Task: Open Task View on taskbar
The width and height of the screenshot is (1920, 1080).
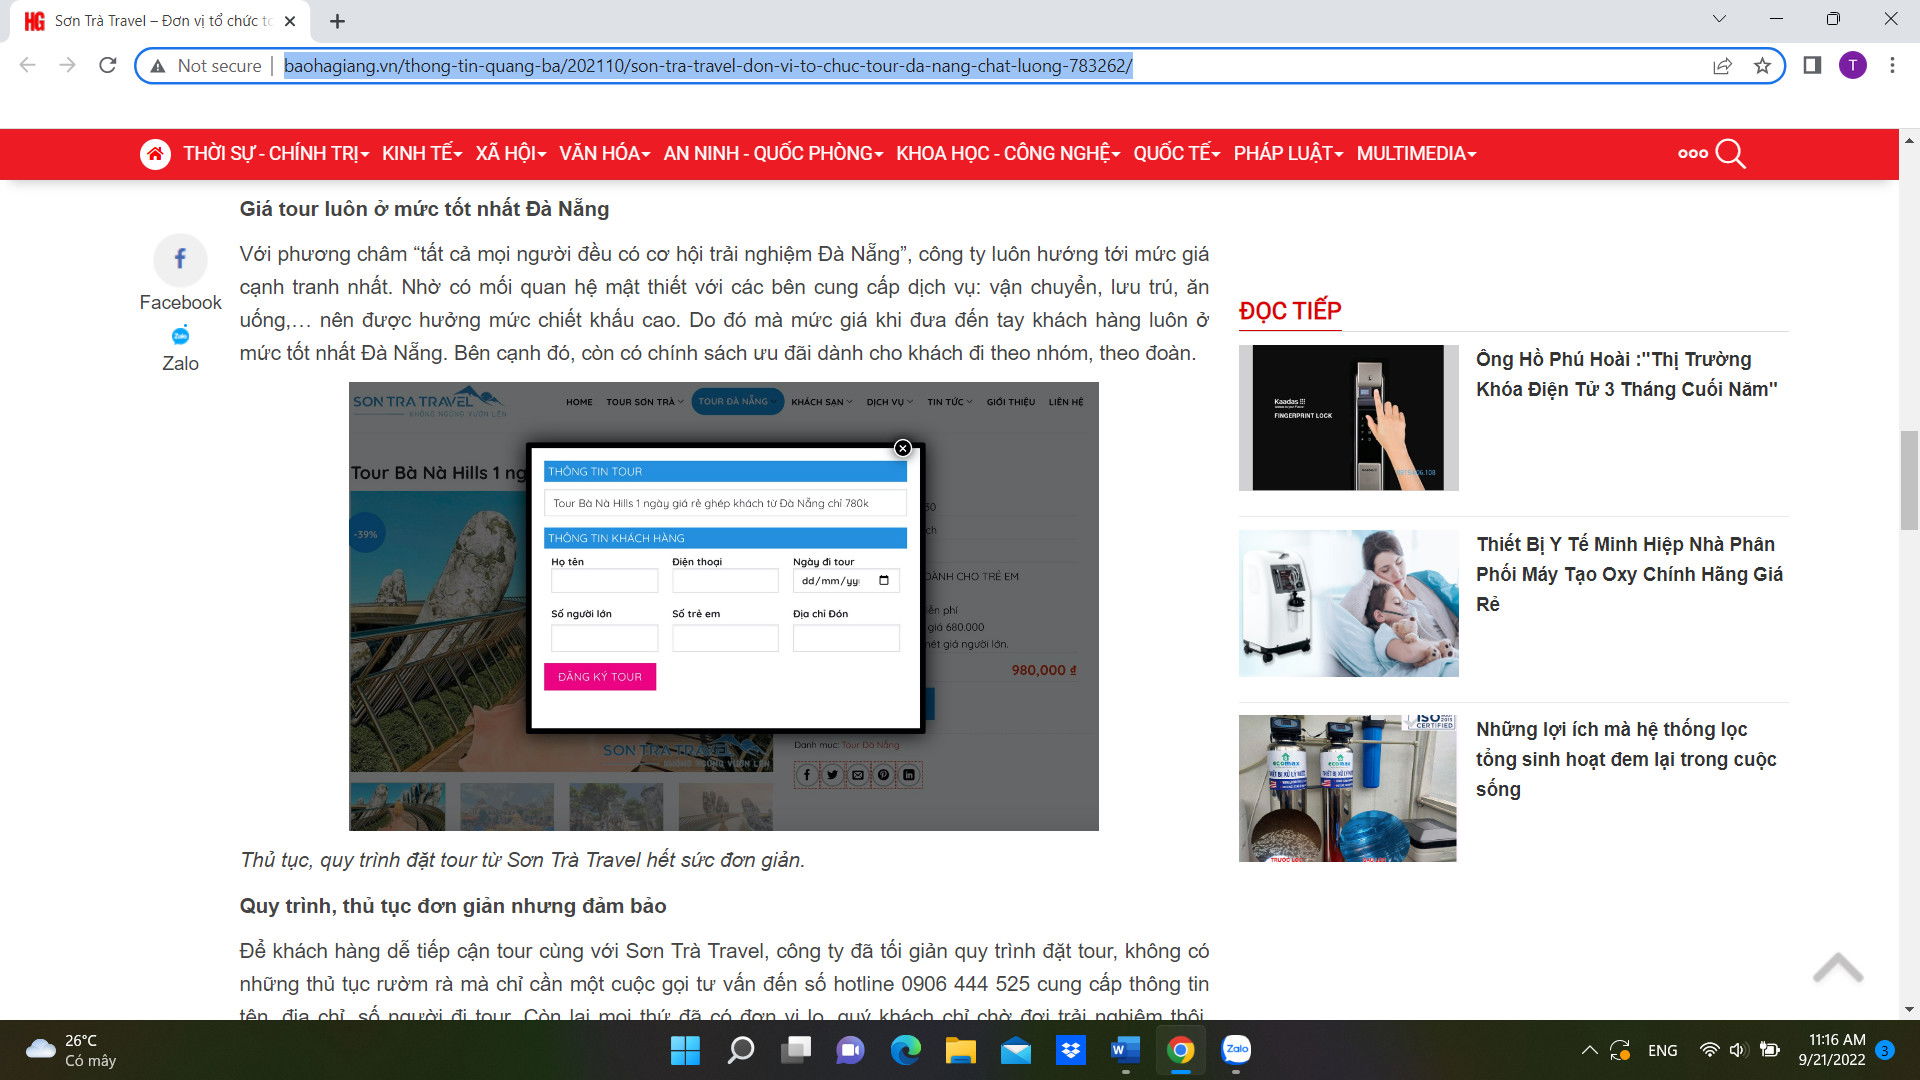Action: pos(796,1050)
